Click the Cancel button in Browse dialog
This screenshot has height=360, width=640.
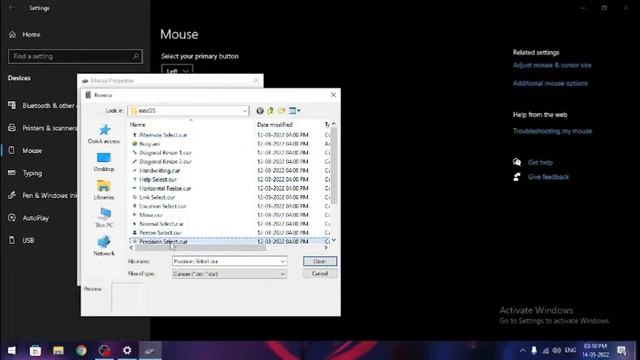[320, 273]
